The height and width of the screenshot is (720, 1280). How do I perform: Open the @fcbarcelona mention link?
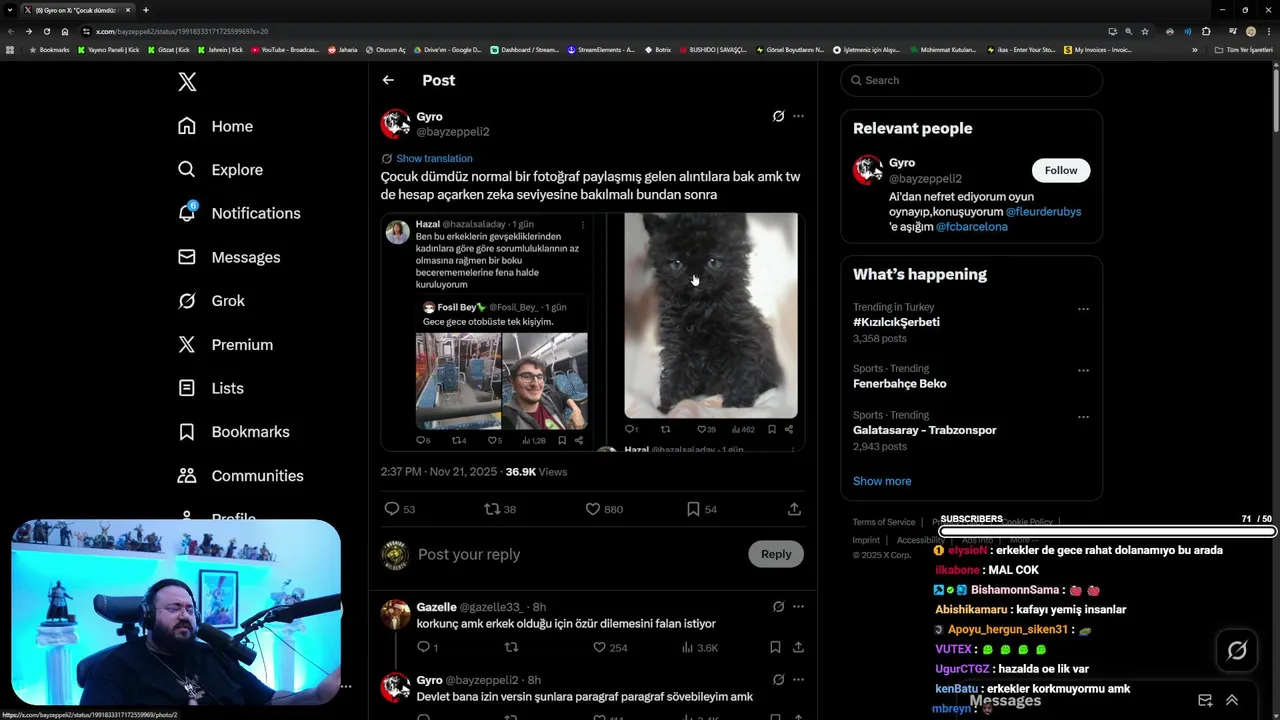click(971, 227)
